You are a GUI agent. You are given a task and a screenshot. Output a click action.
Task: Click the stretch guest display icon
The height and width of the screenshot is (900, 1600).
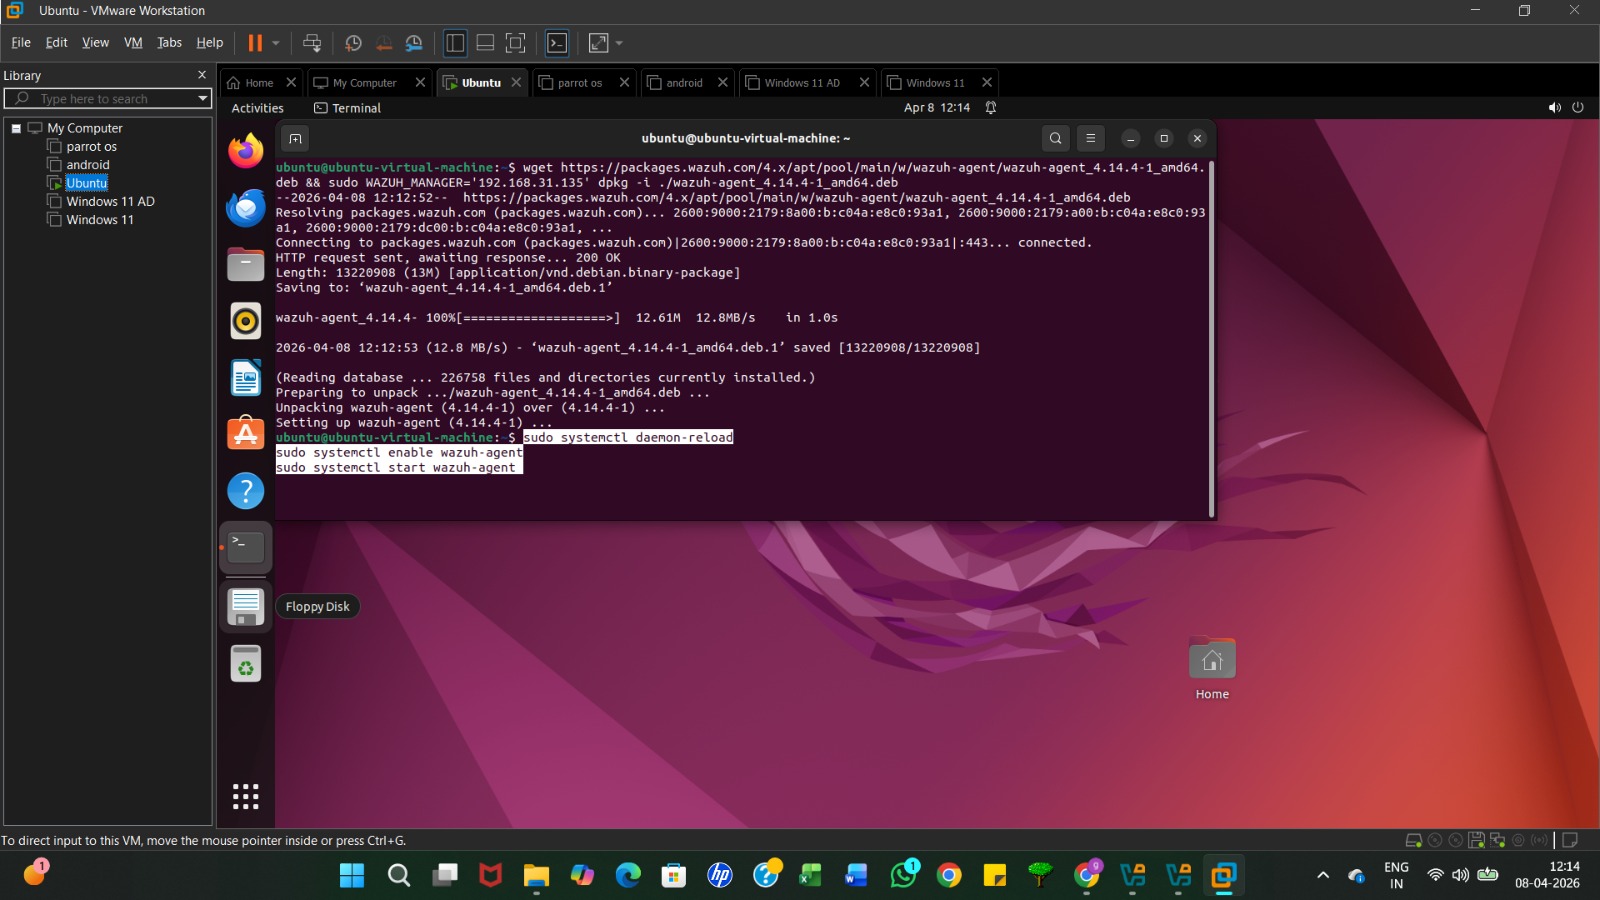point(598,43)
